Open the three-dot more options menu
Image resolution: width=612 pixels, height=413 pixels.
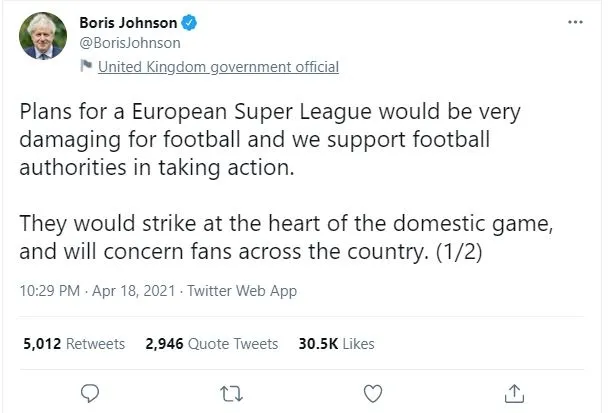[x=574, y=22]
